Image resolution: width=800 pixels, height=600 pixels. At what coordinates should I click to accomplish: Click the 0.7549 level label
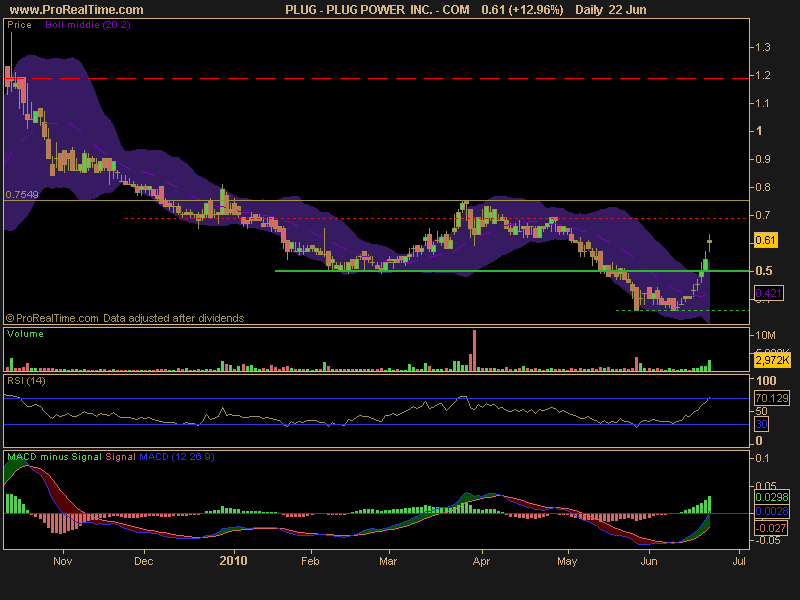click(x=21, y=194)
